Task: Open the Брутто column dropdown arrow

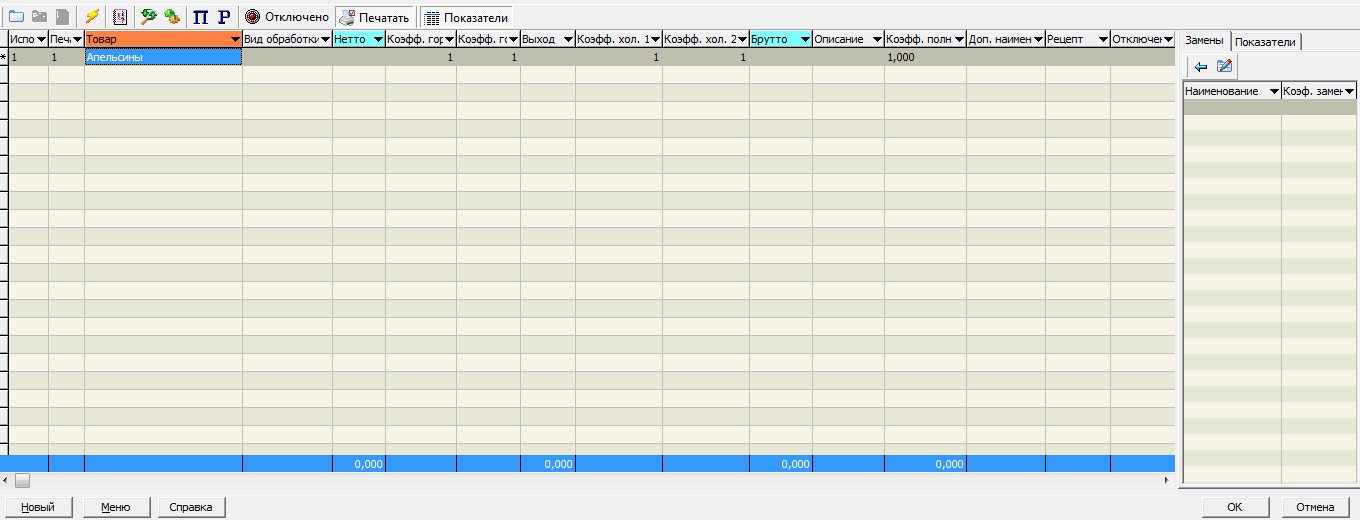Action: point(805,39)
